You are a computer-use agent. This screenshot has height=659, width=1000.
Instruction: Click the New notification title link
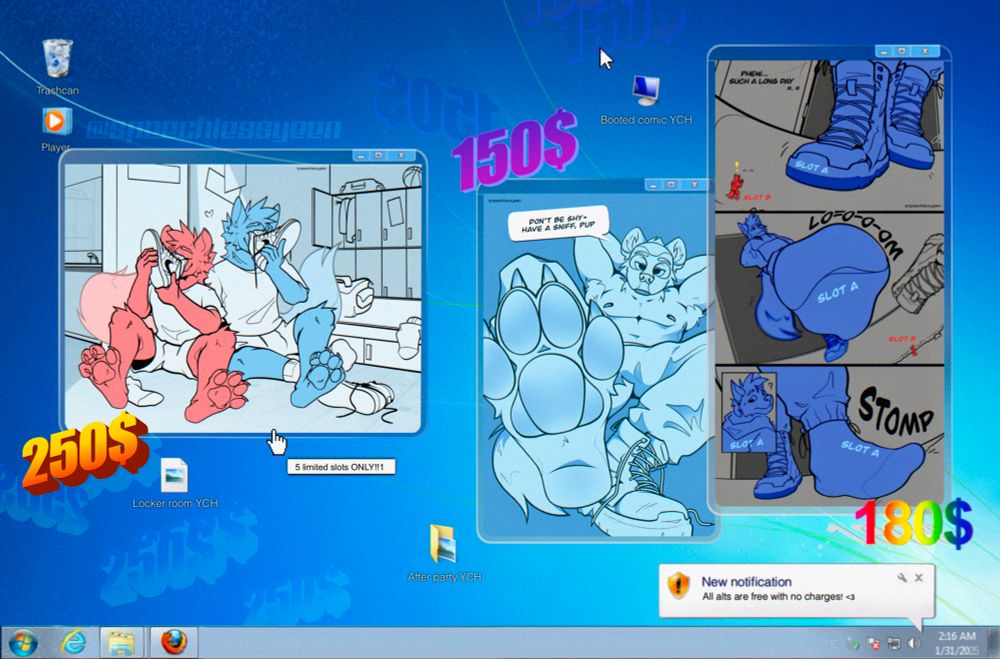(x=746, y=581)
